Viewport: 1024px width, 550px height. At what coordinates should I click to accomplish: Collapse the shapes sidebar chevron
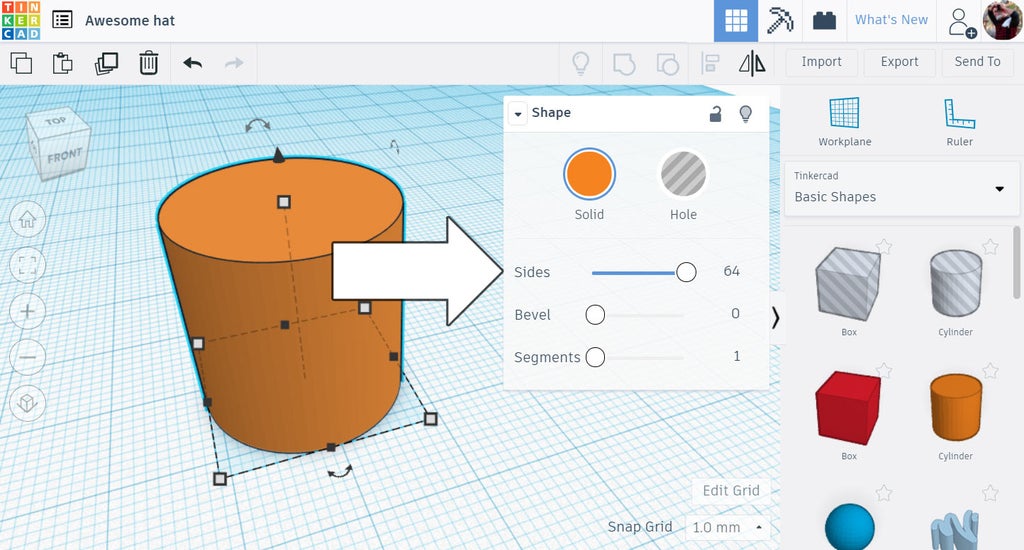tap(775, 318)
